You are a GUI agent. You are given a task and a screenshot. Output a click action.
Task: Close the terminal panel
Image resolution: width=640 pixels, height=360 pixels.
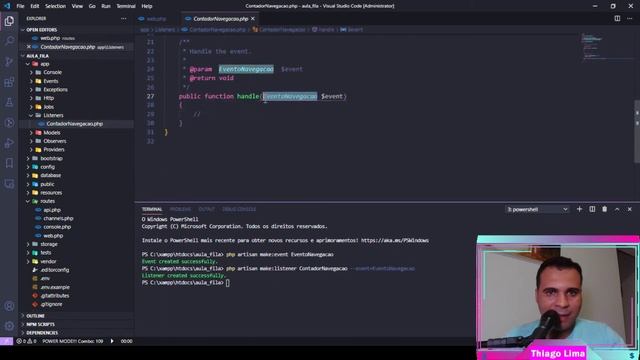pyautogui.click(x=630, y=209)
